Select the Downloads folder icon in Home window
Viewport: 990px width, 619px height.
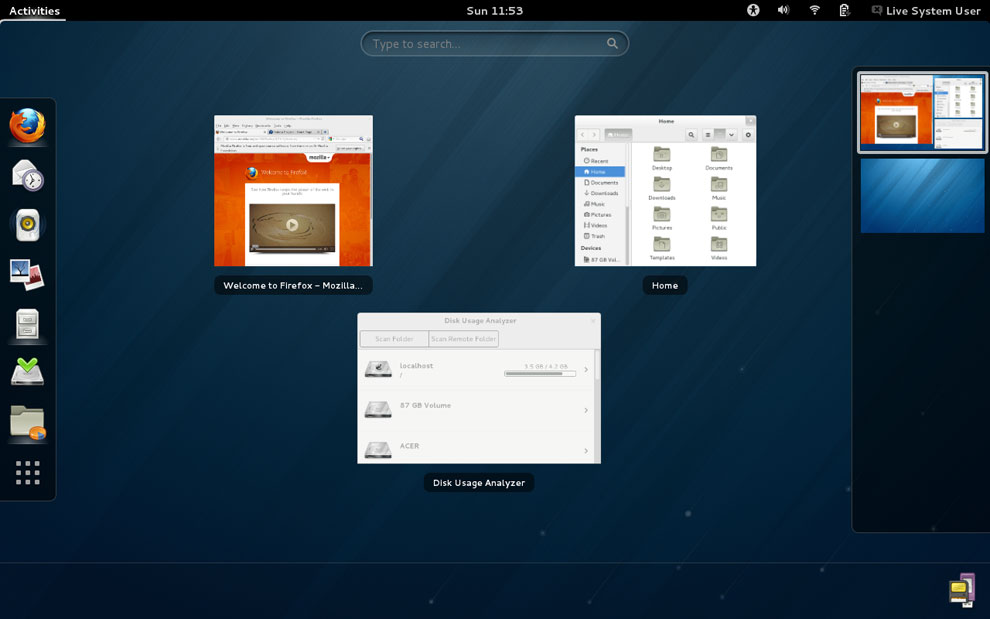coord(662,184)
